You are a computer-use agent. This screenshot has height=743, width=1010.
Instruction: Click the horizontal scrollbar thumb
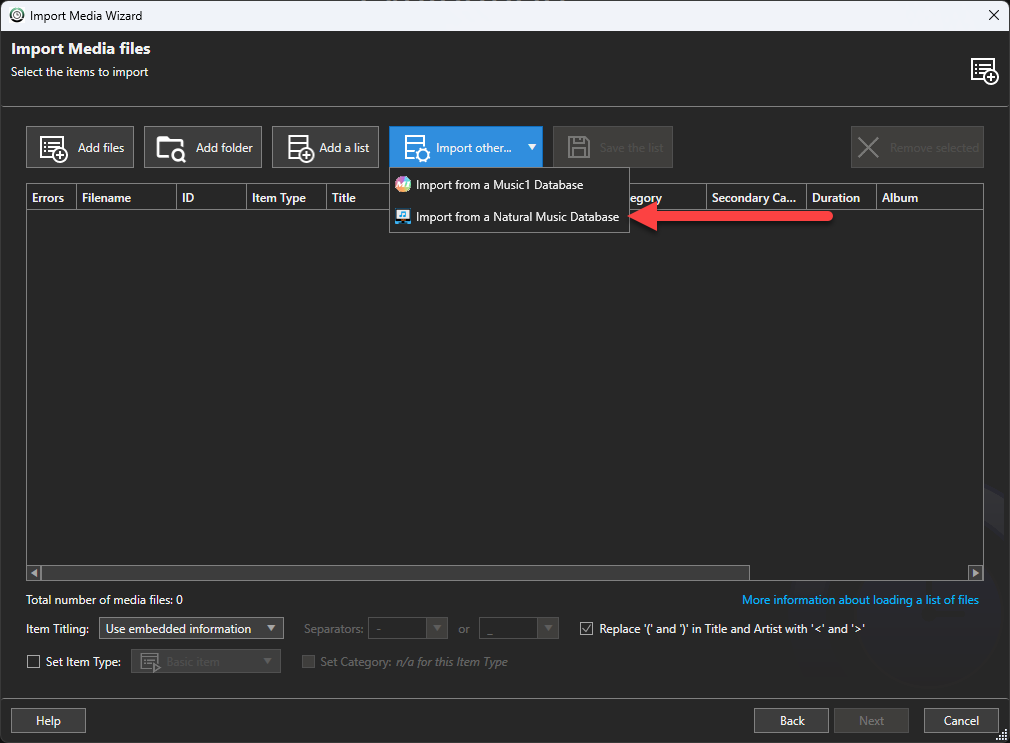click(x=395, y=572)
